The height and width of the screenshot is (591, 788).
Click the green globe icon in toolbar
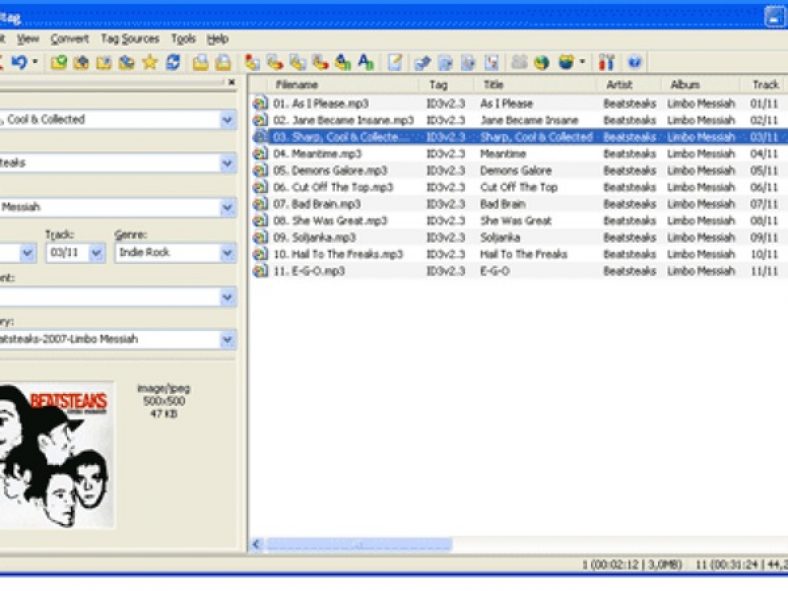pos(541,62)
